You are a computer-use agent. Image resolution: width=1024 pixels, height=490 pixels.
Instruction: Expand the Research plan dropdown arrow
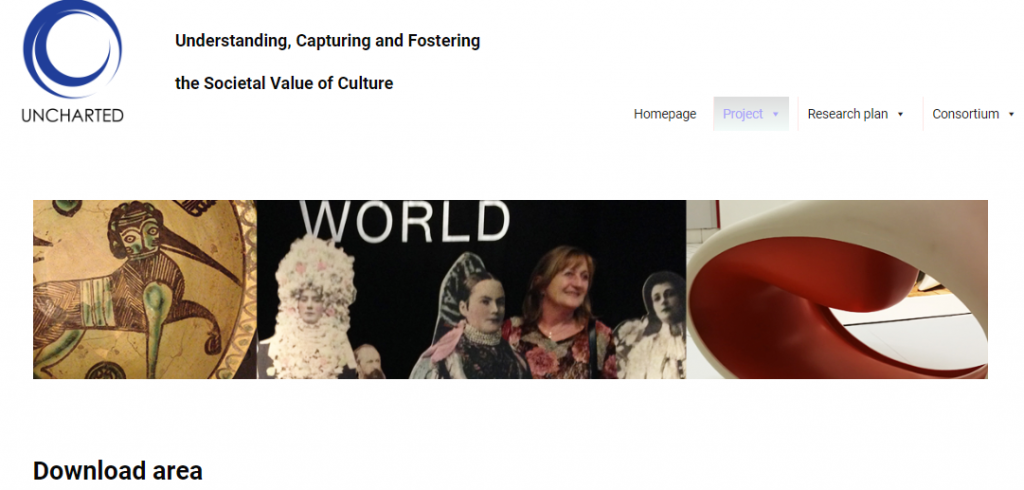(x=901, y=114)
